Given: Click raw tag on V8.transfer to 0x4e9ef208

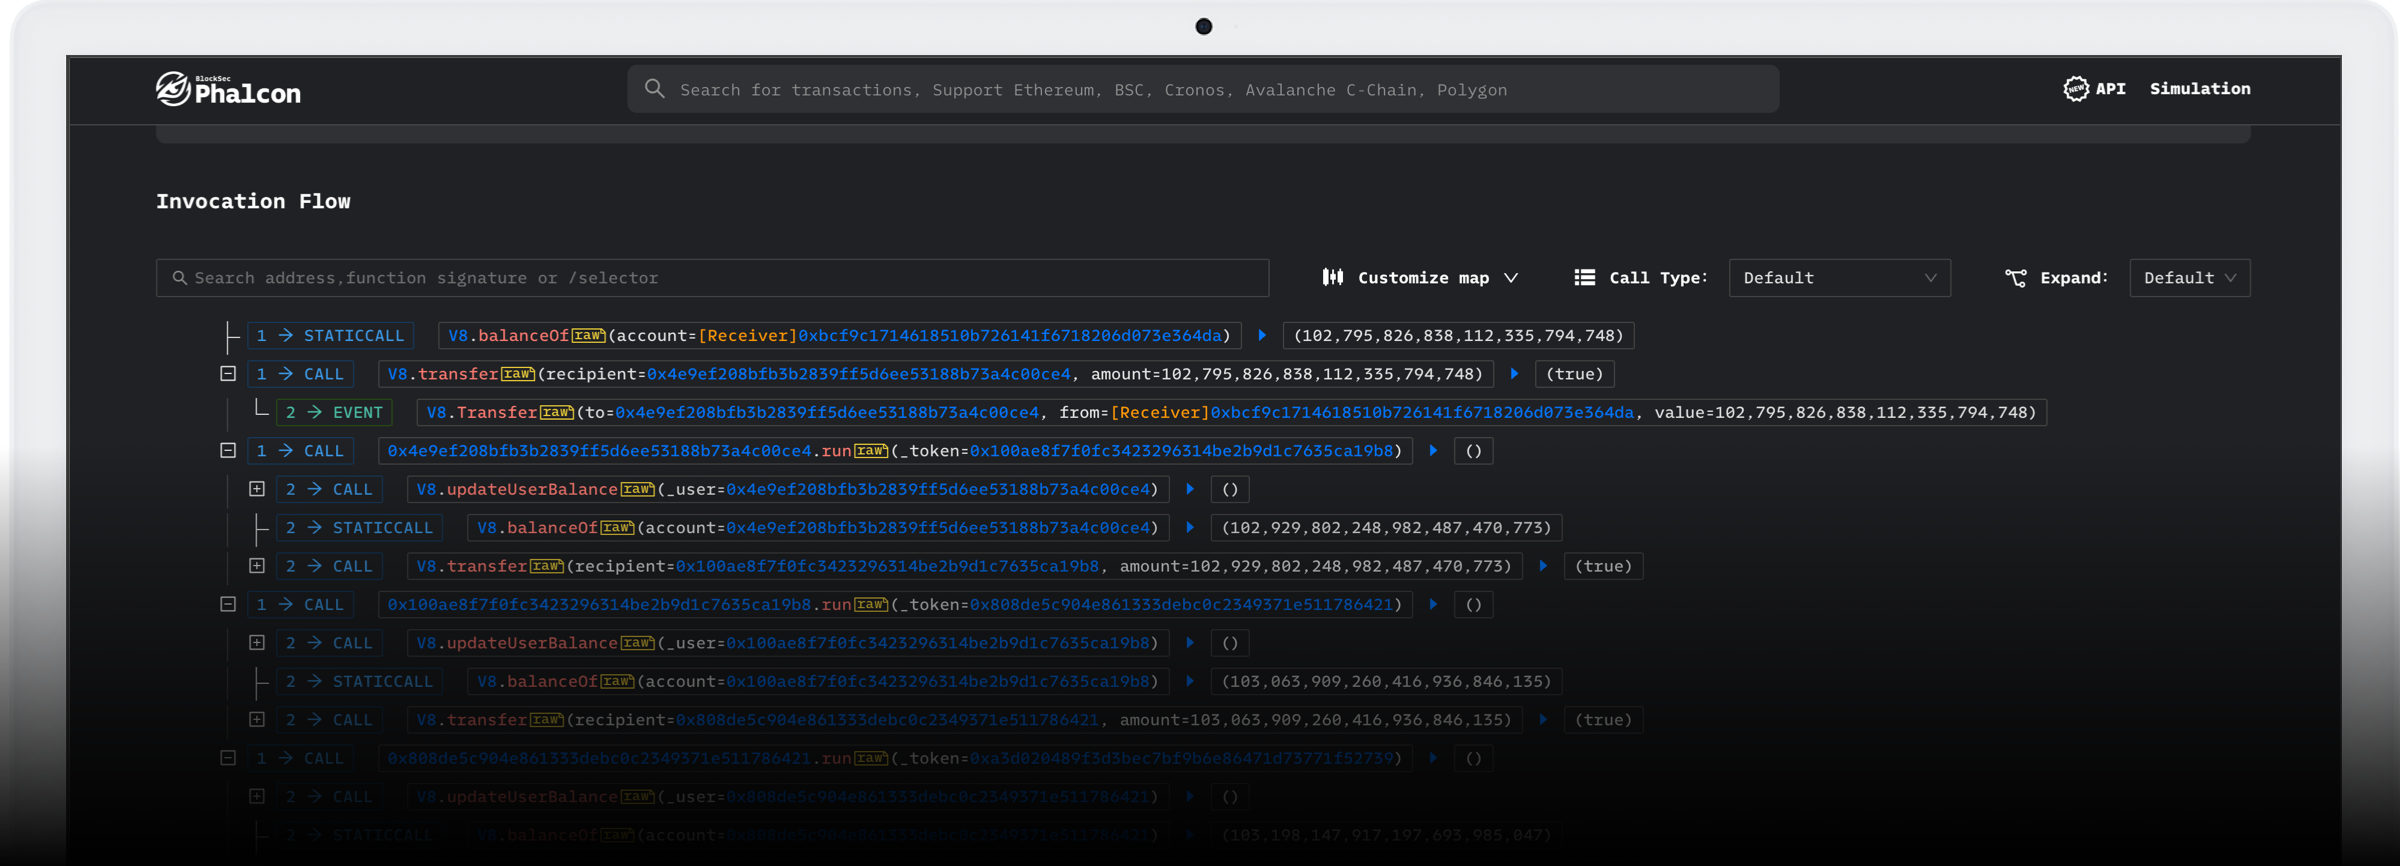Looking at the screenshot, I should point(519,374).
